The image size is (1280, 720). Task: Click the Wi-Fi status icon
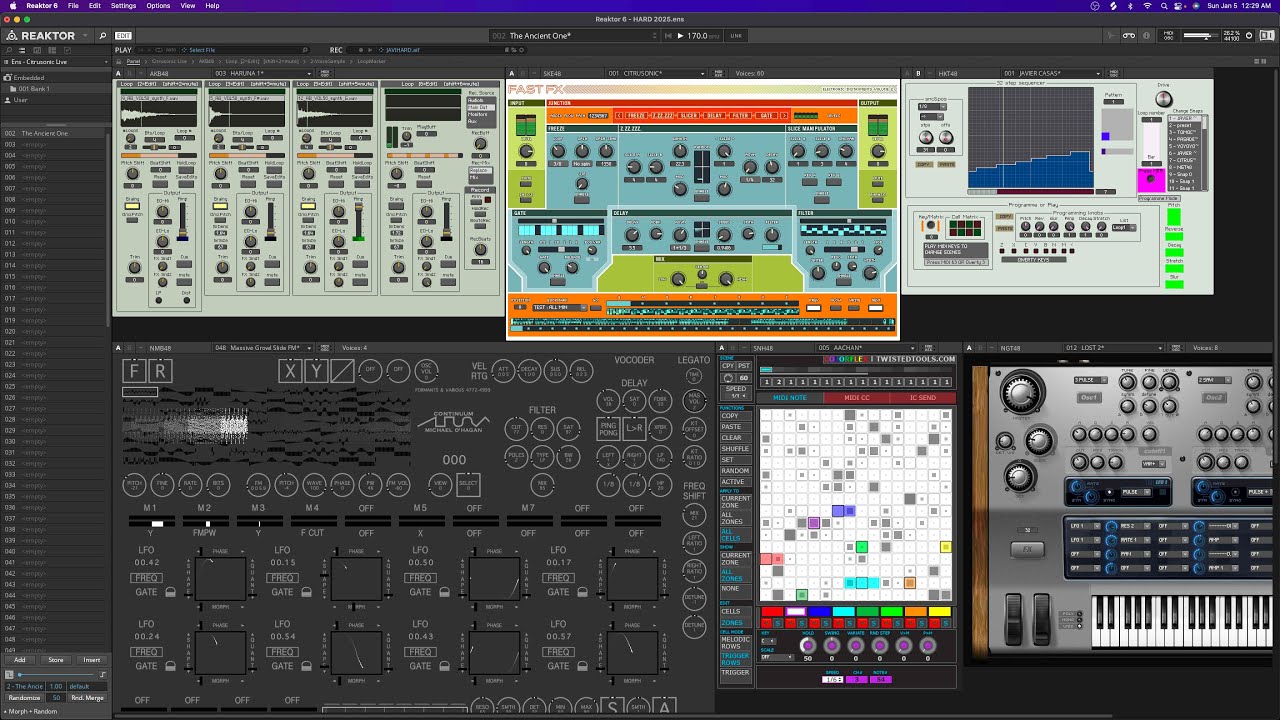click(x=1147, y=6)
